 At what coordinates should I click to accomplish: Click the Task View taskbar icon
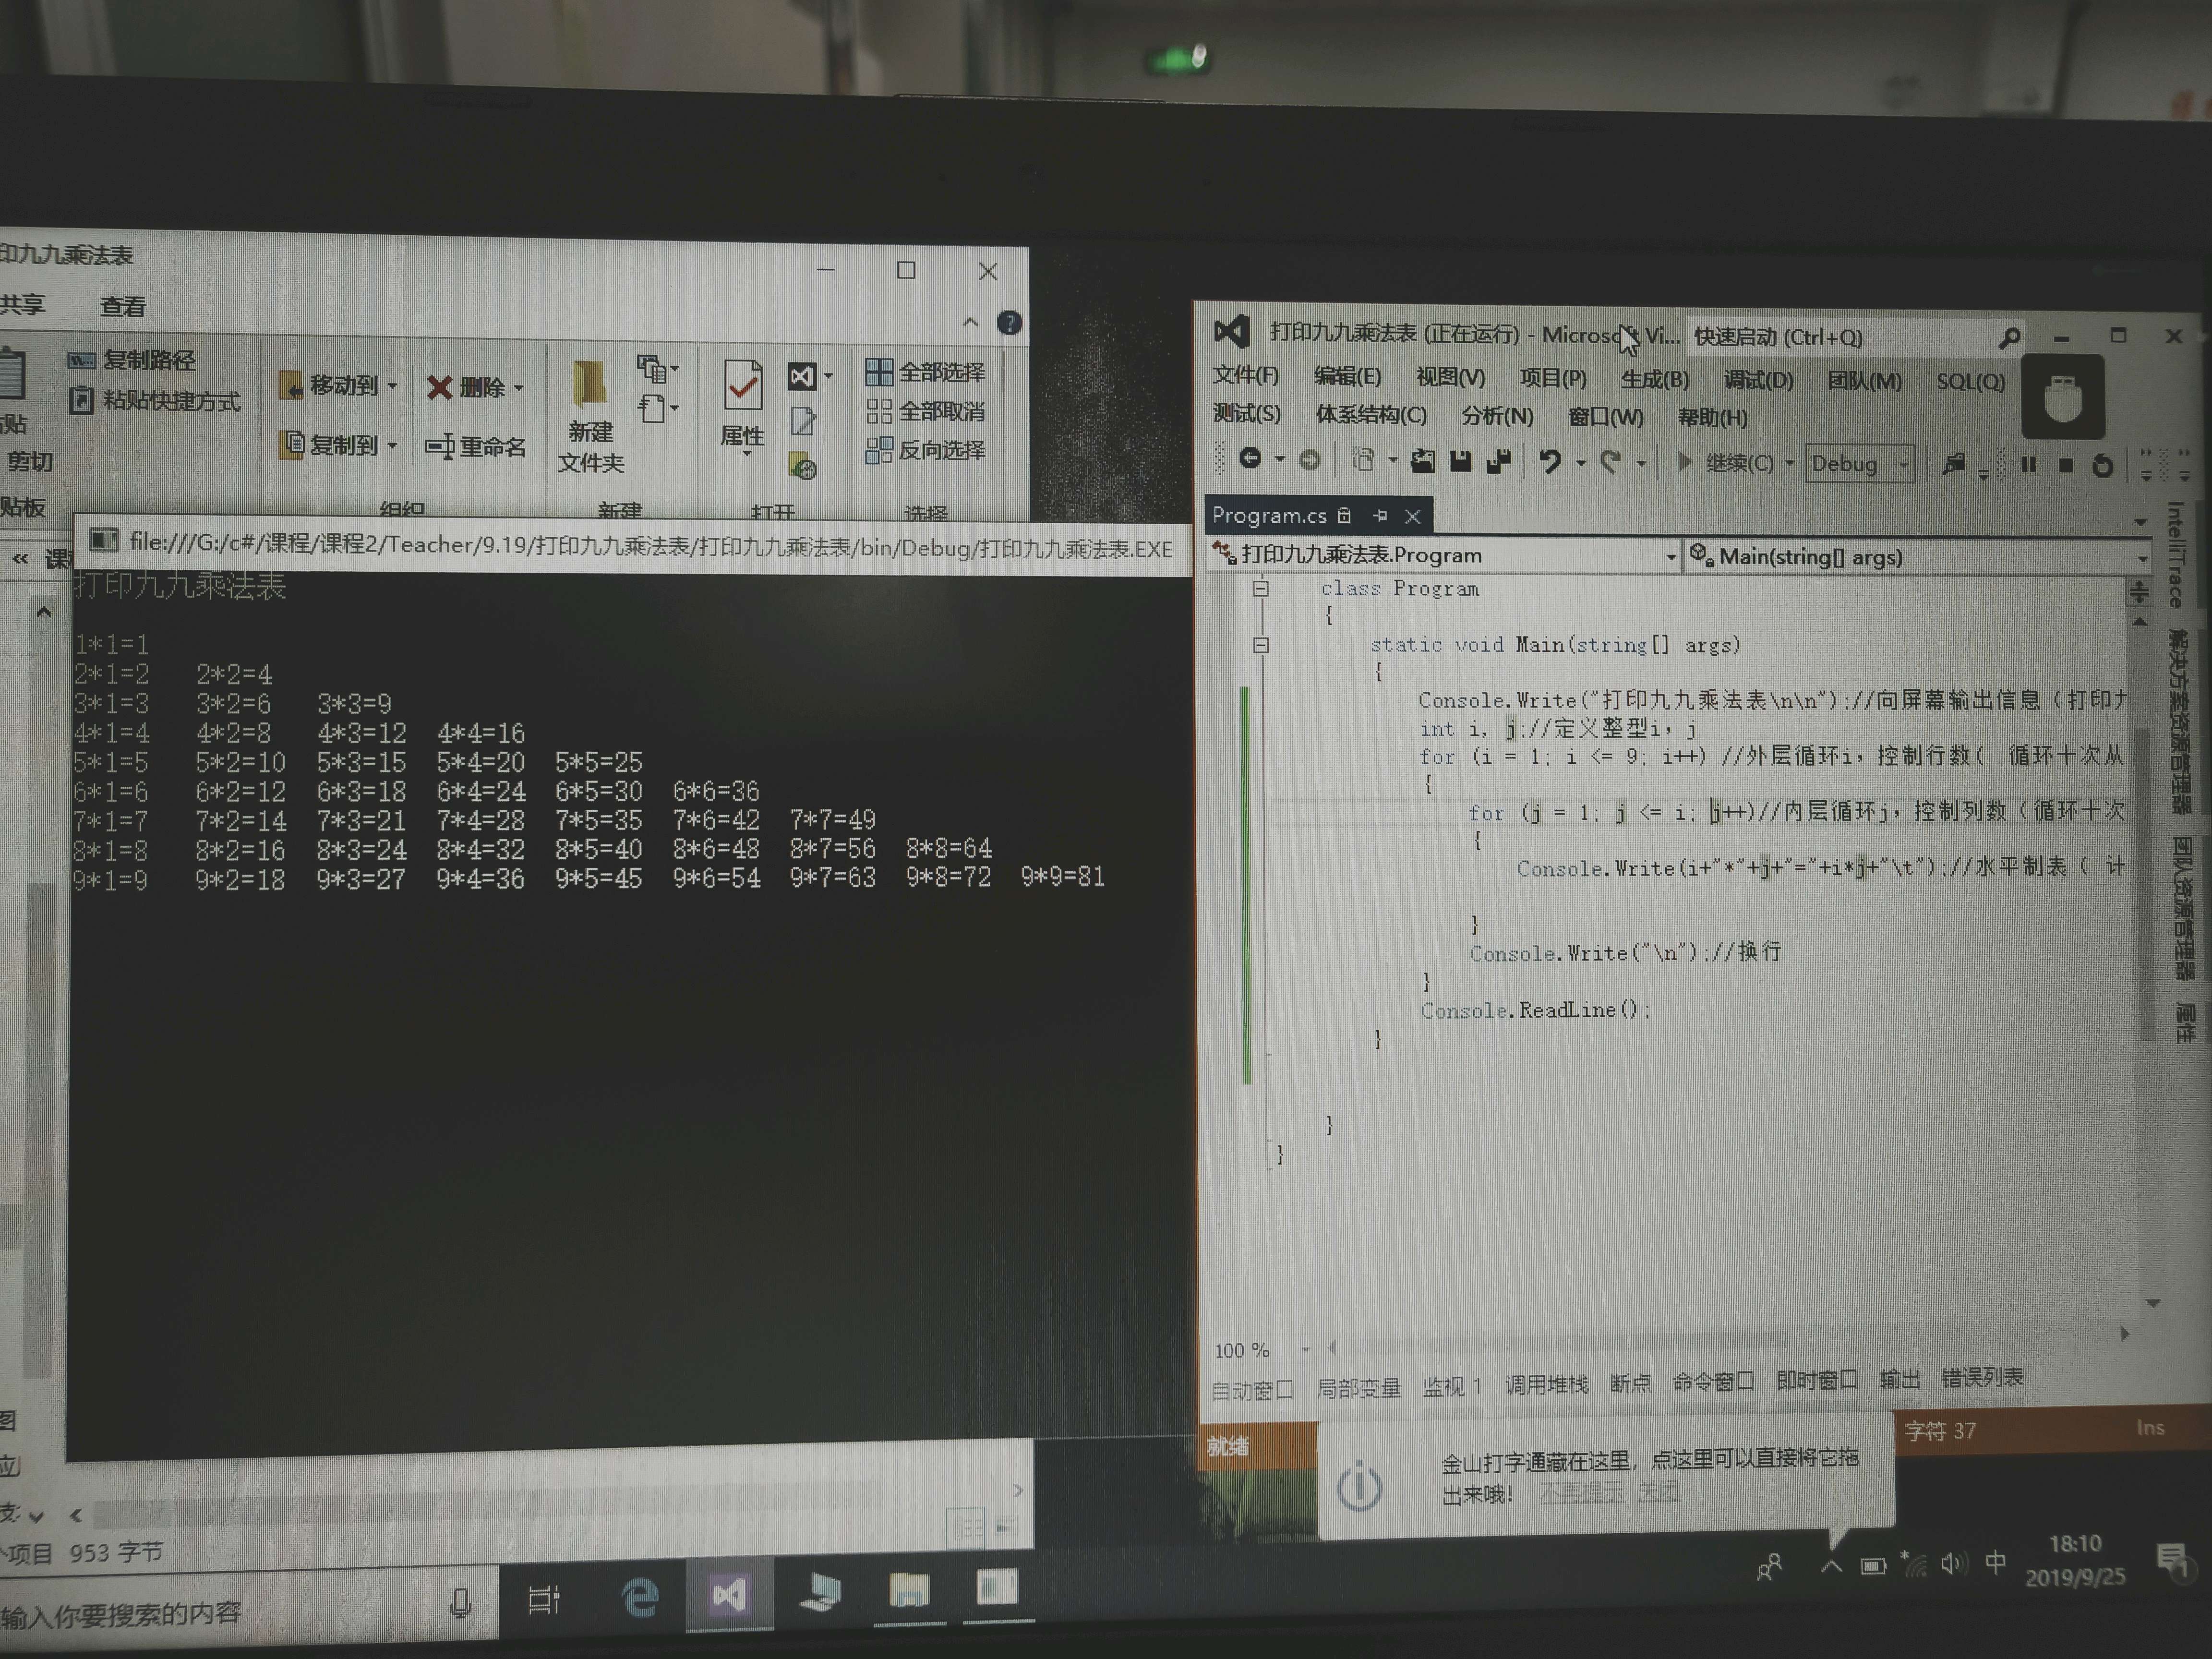(544, 1600)
